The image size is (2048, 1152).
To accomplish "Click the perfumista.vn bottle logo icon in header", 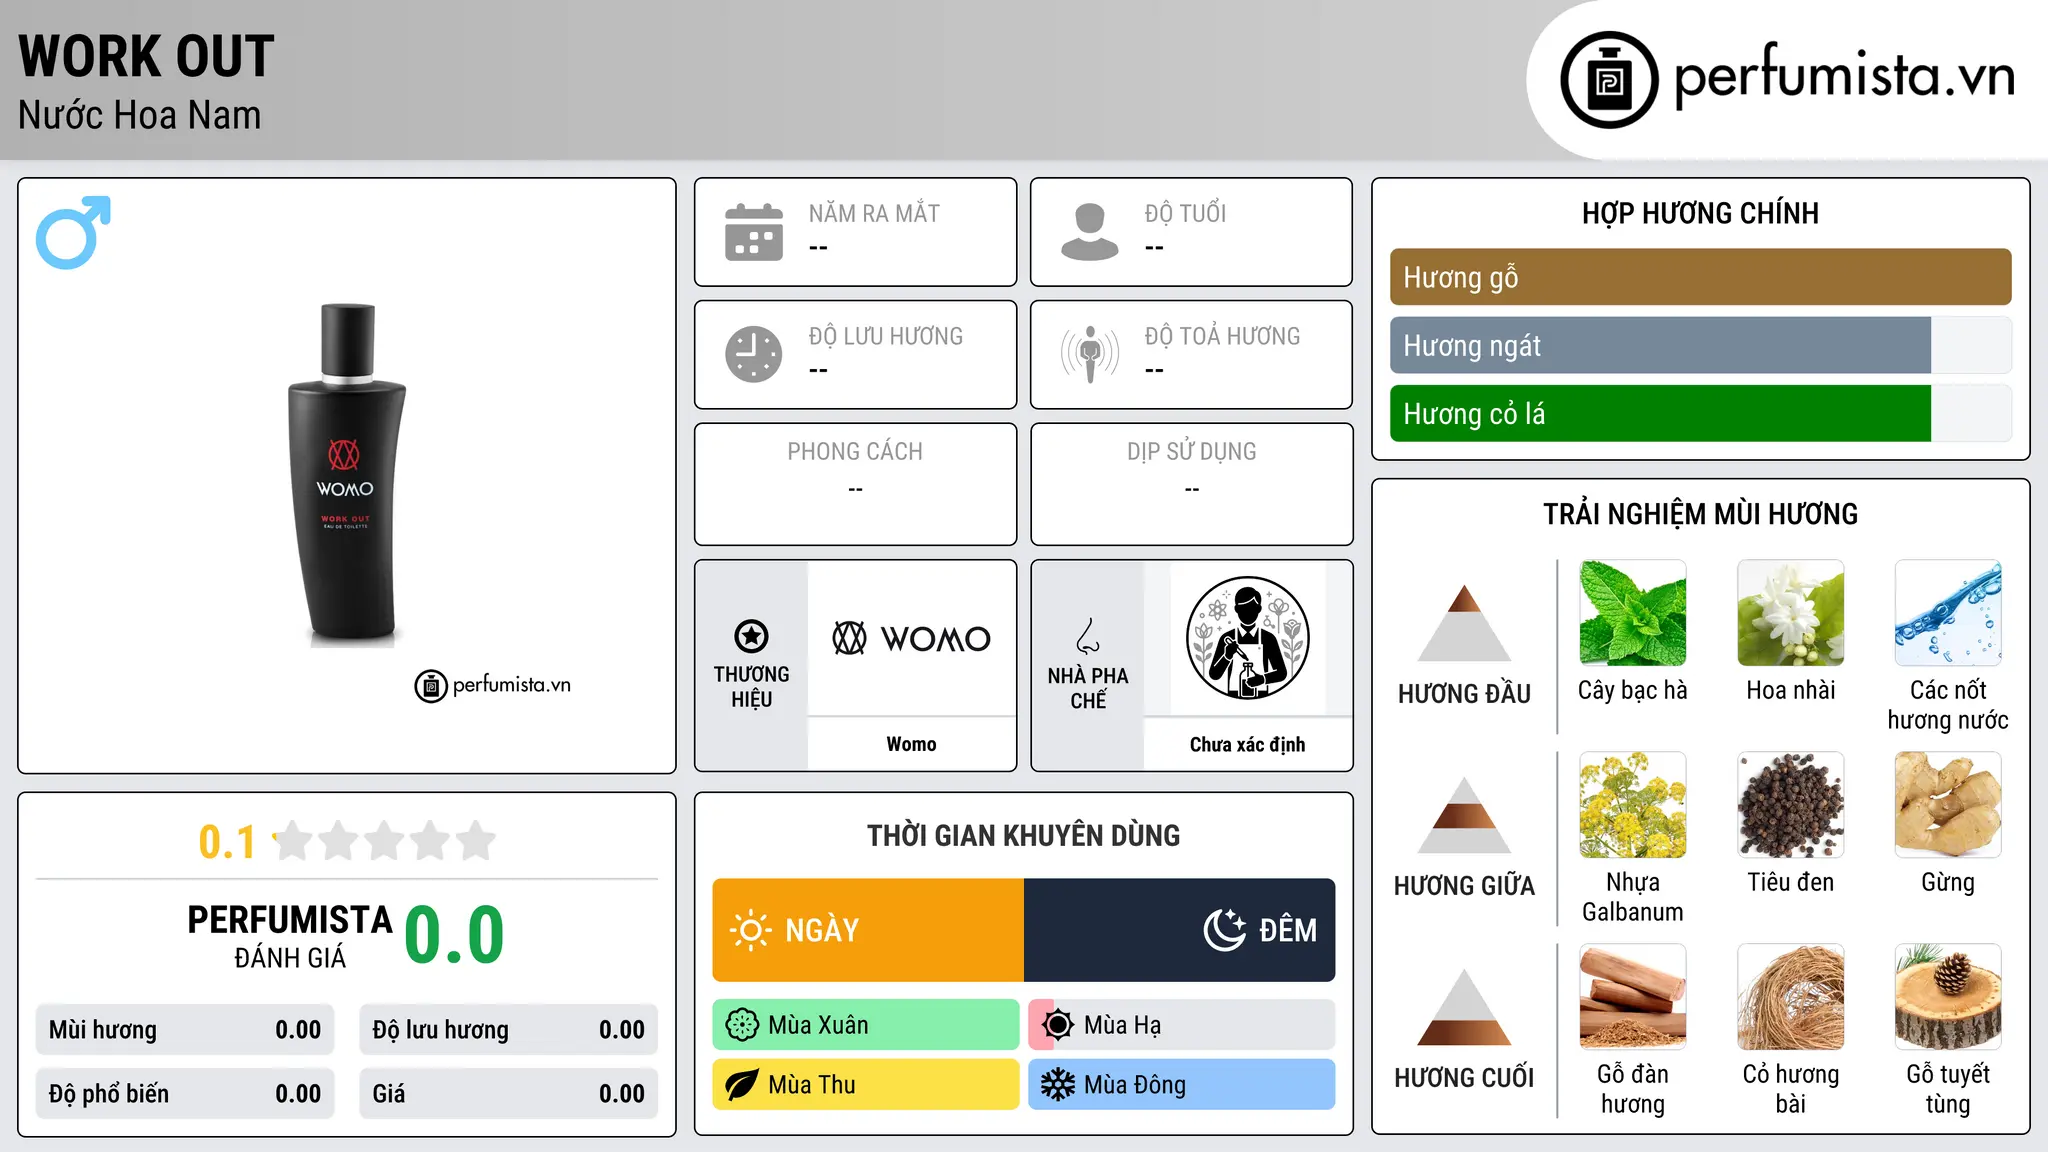I will [x=1609, y=80].
